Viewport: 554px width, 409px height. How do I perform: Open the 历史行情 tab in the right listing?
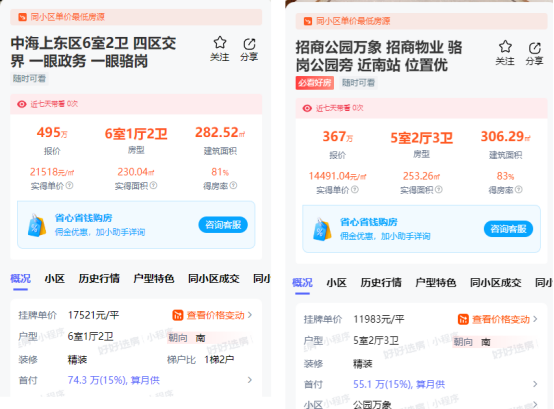381,283
